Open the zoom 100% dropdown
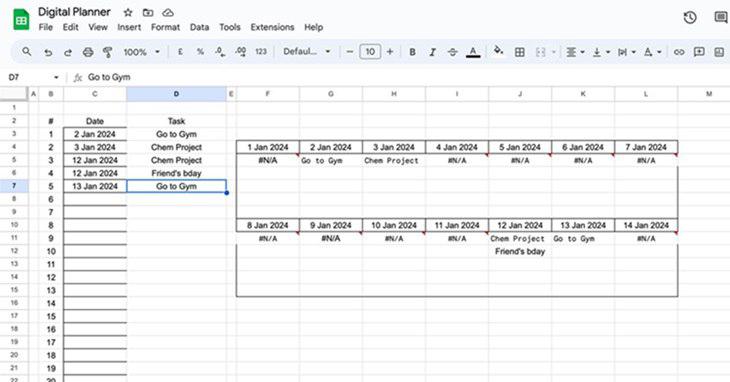Image resolution: width=730 pixels, height=382 pixels. click(142, 52)
